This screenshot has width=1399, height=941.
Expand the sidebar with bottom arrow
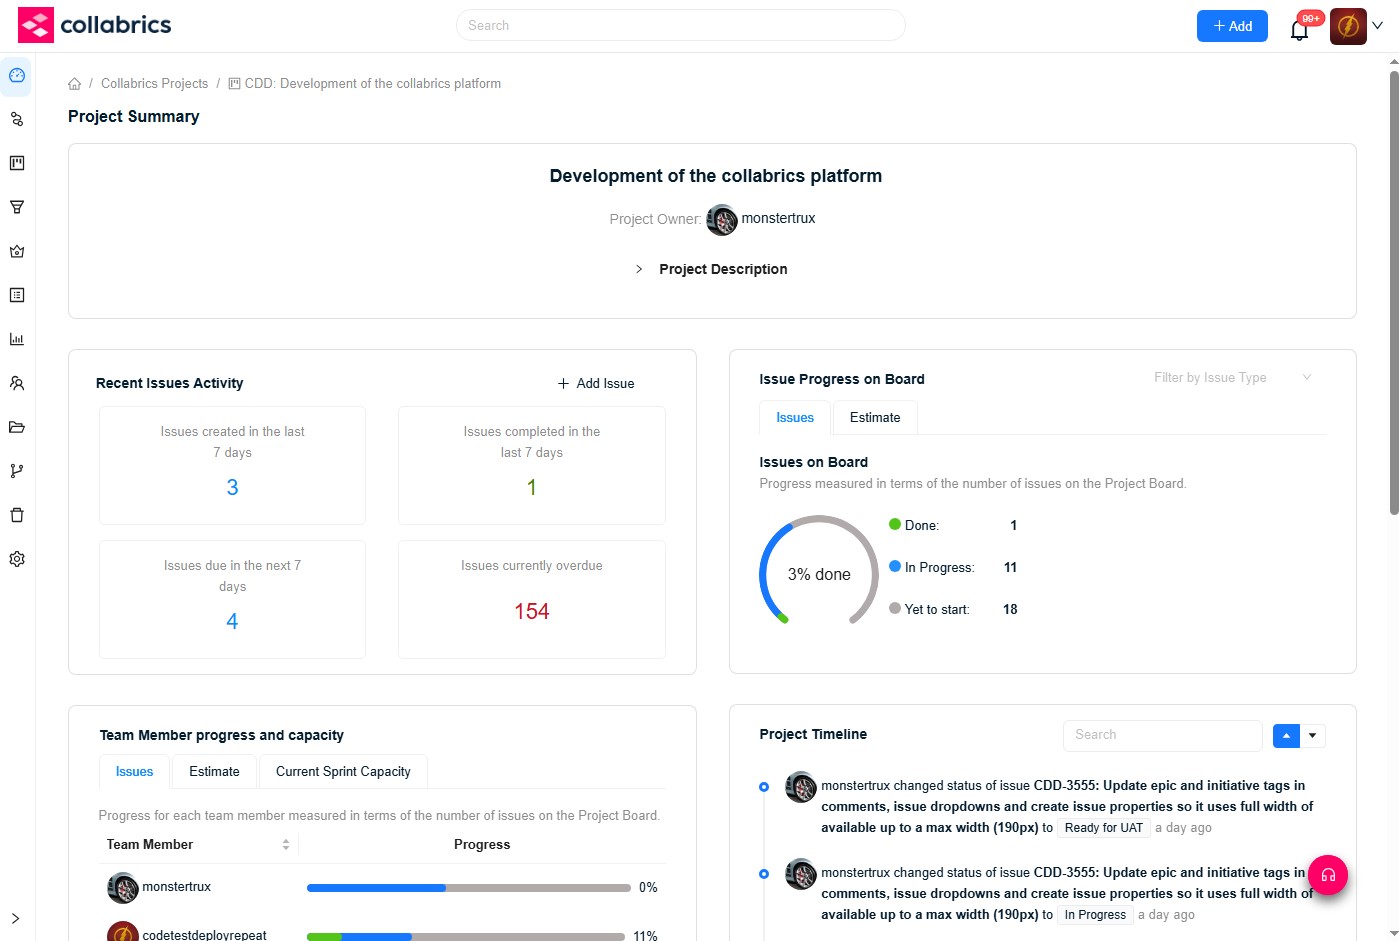15,918
